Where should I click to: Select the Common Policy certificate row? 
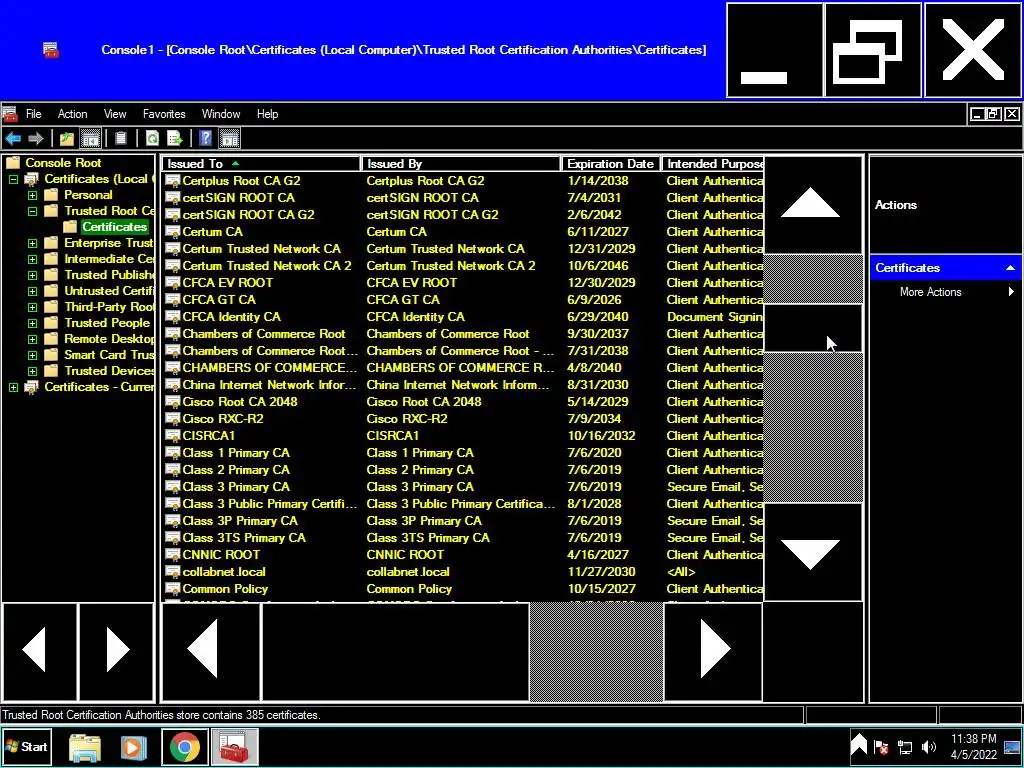462,588
